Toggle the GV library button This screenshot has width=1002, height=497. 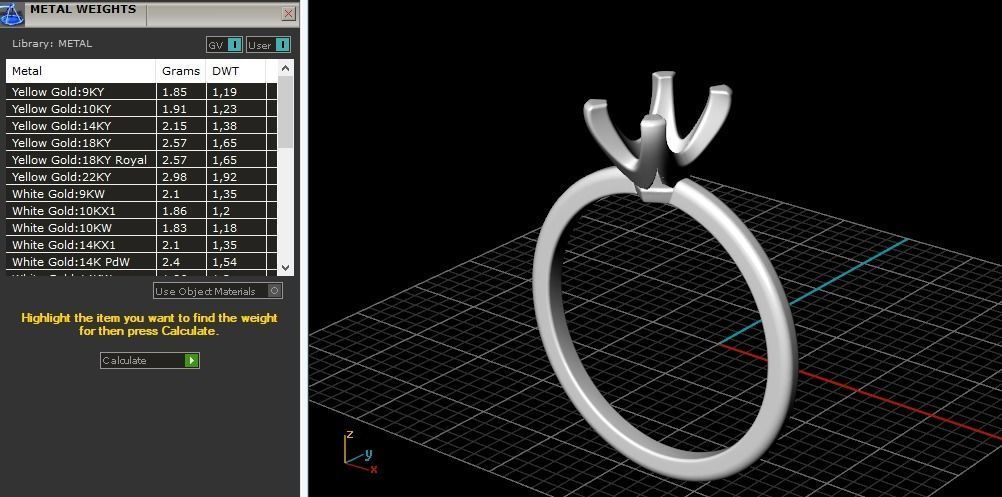[x=224, y=45]
